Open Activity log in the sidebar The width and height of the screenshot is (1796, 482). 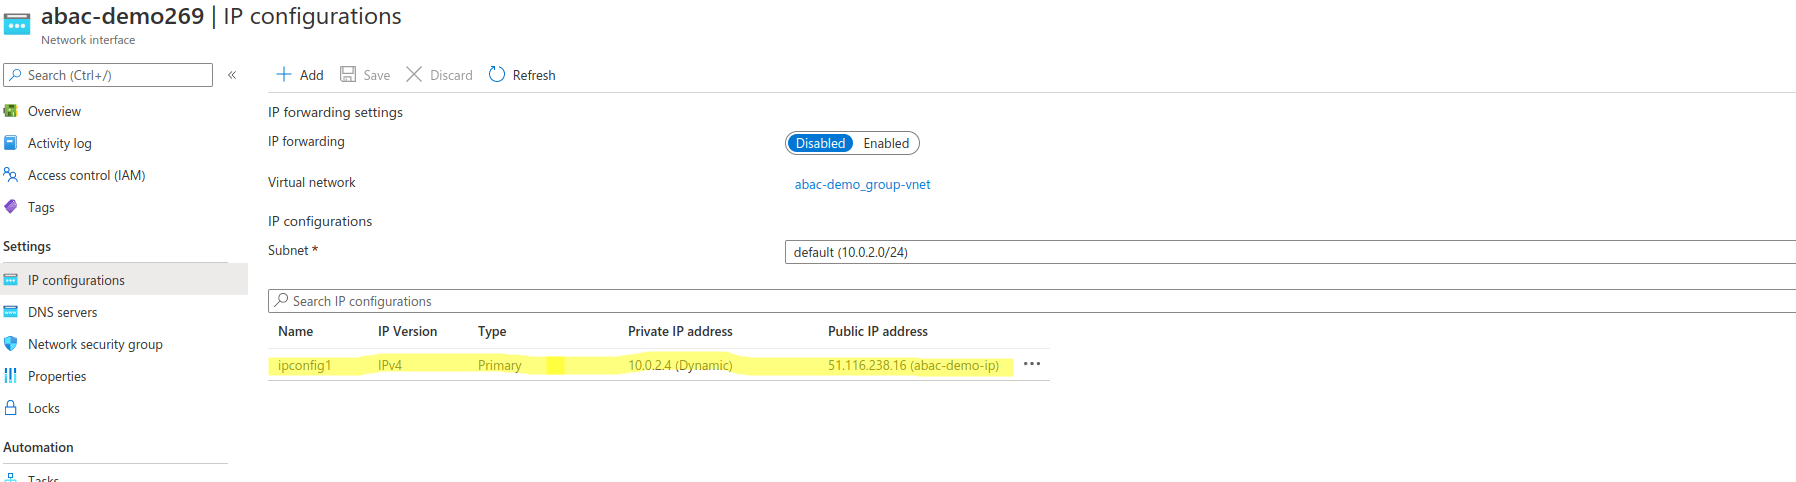click(x=59, y=143)
